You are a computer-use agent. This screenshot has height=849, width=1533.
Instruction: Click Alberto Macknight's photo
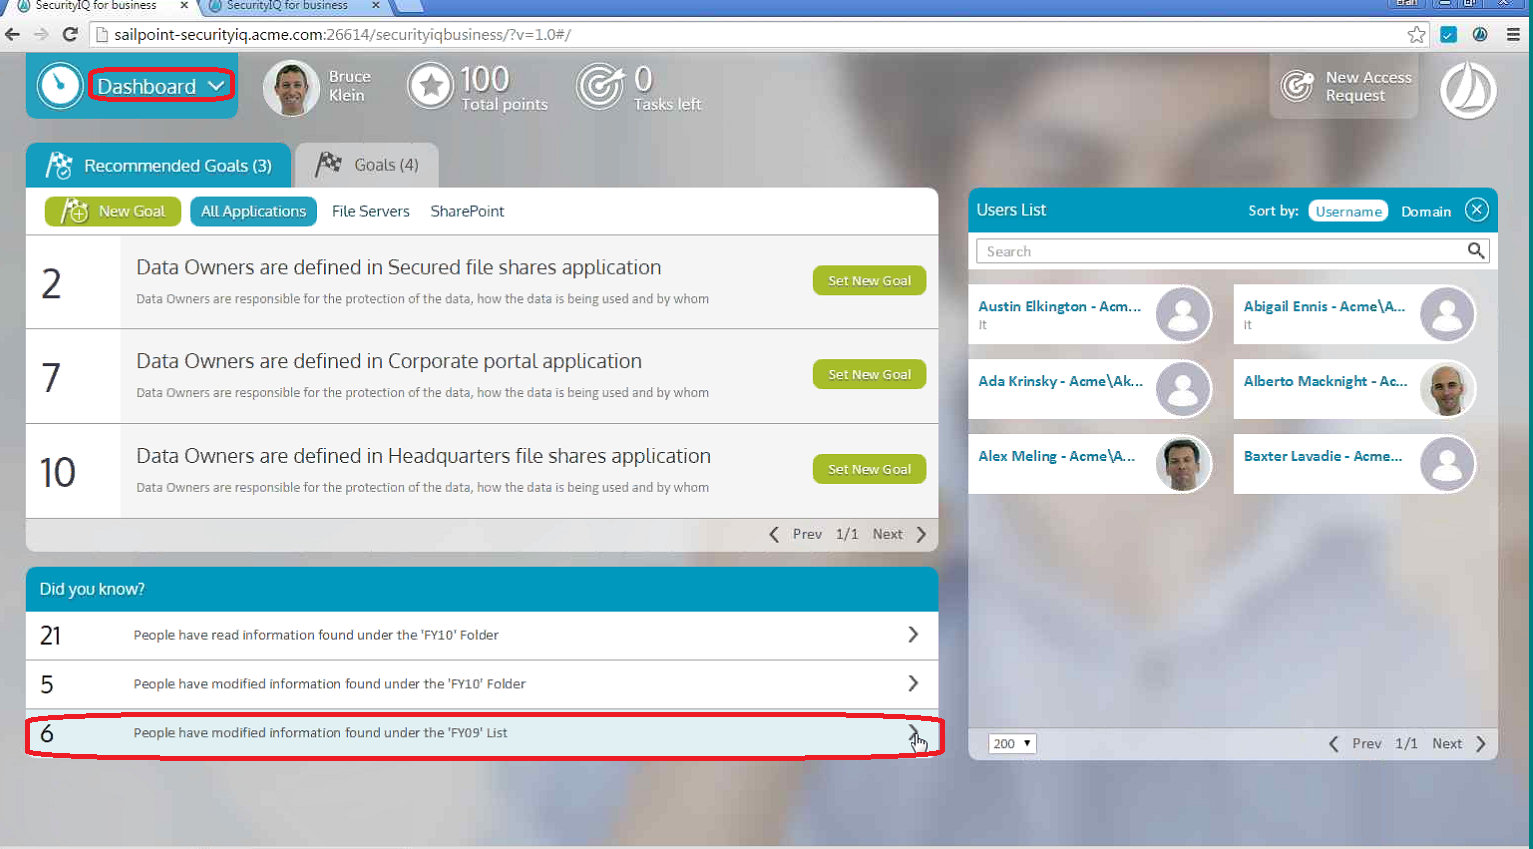(1447, 389)
